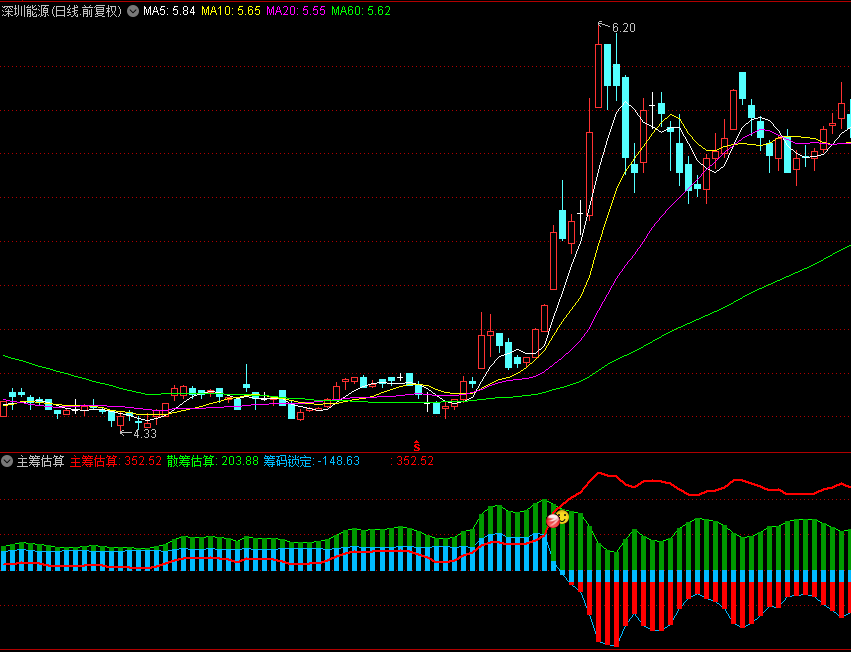Click the 6.20 high price label
851x652 pixels.
624,28
